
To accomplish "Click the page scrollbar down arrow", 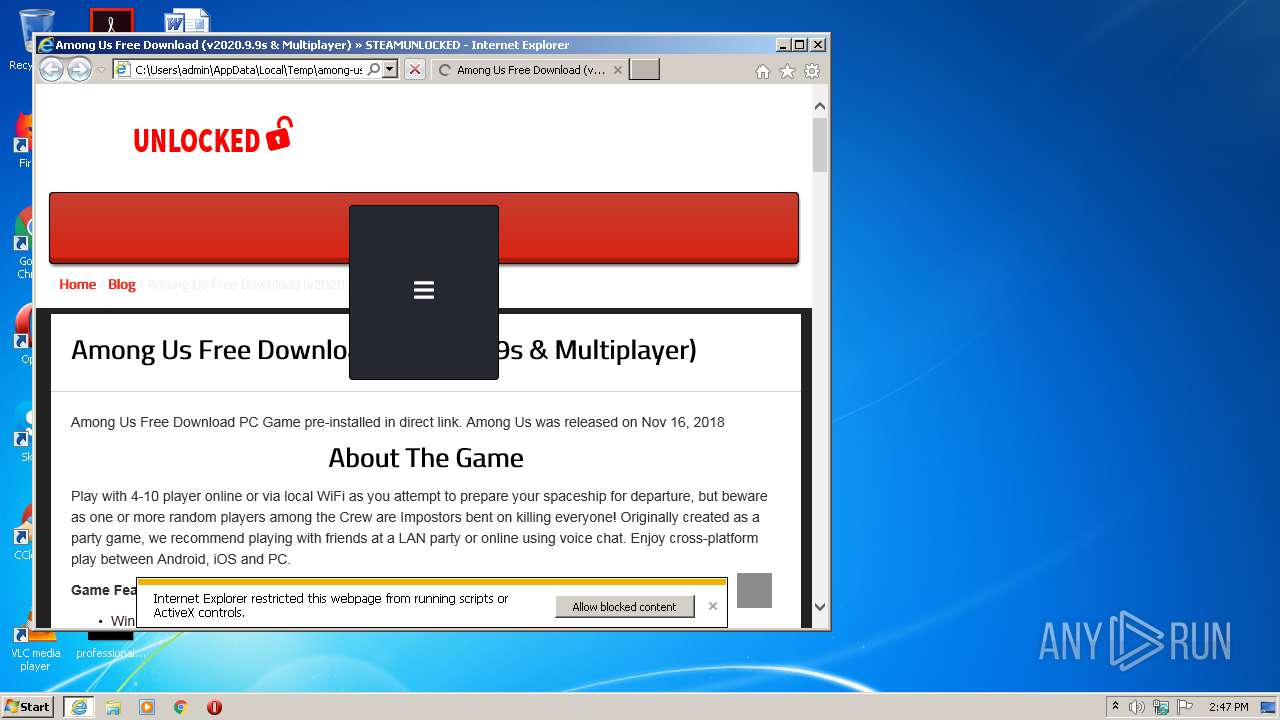I will click(820, 606).
